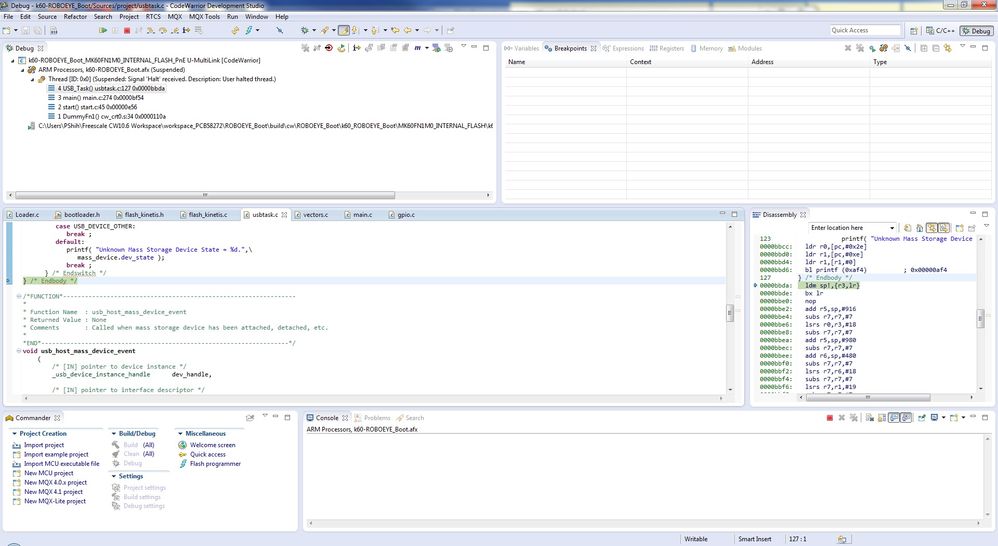Click Go to Home icon in Disassembly toolbar
The height and width of the screenshot is (546, 998).
(x=920, y=228)
